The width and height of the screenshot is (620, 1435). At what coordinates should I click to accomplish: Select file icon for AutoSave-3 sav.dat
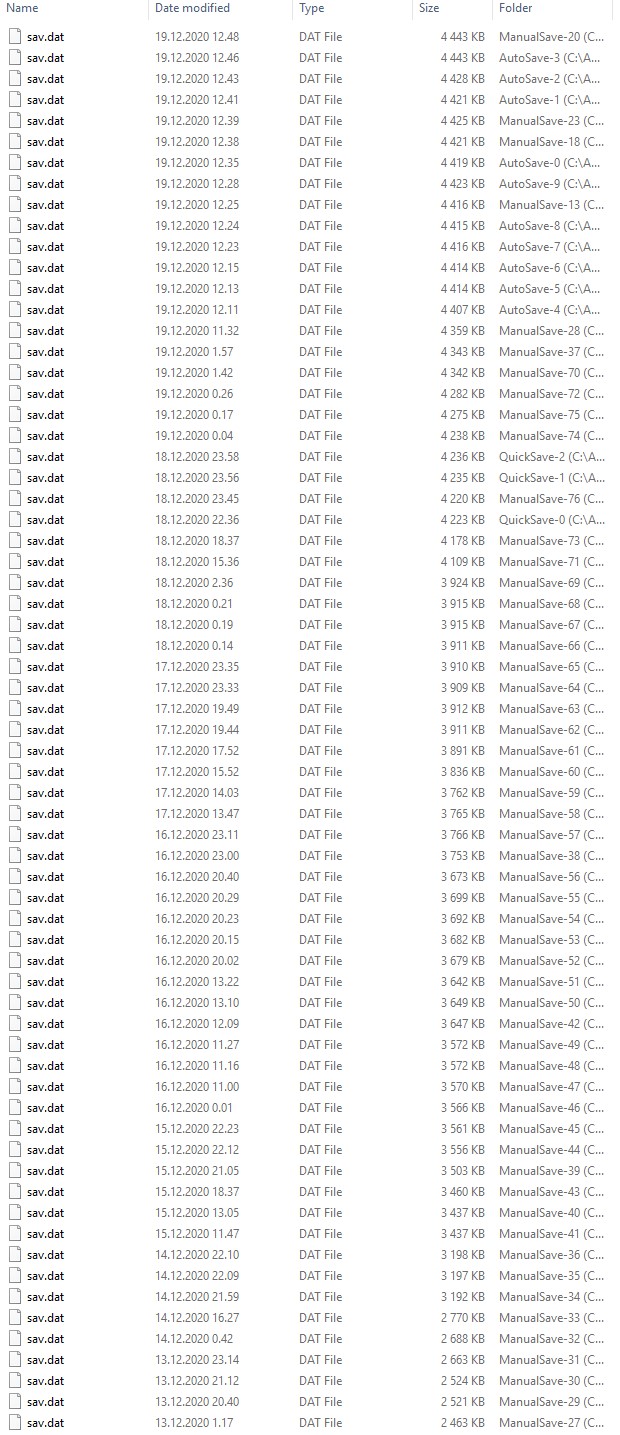point(14,57)
